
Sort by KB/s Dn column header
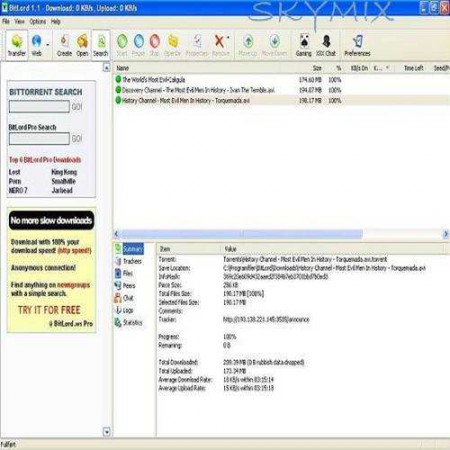pyautogui.click(x=359, y=68)
